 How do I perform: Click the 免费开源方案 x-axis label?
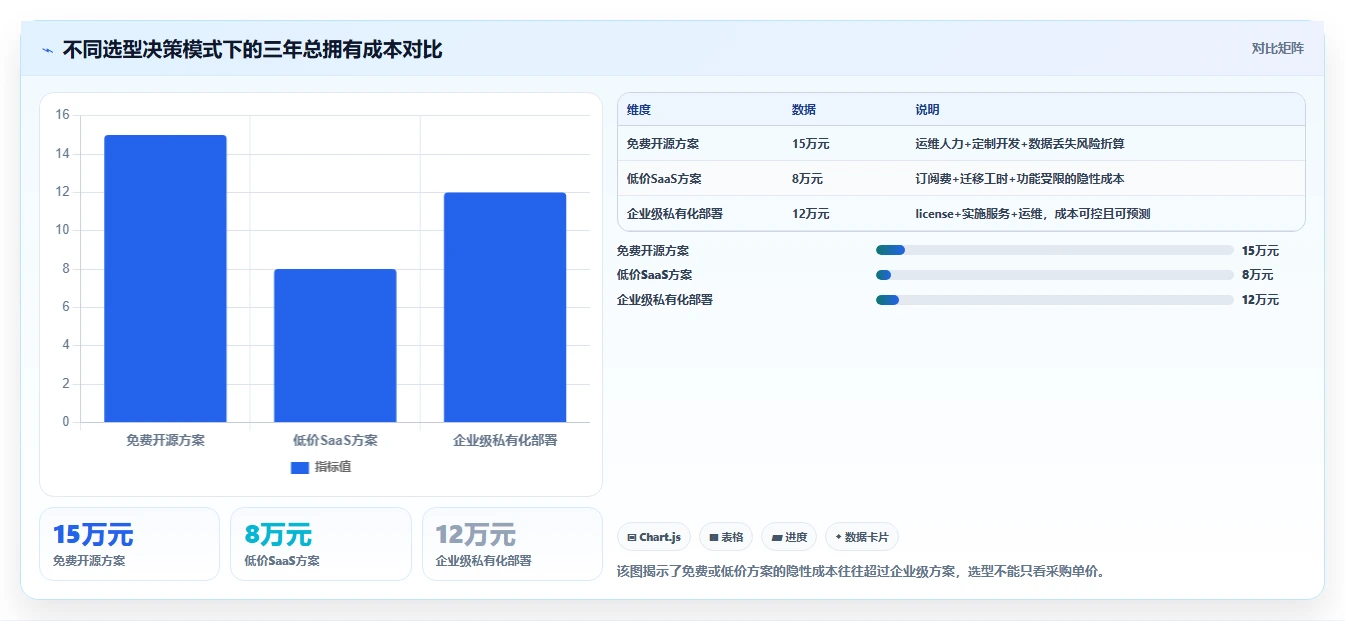click(165, 440)
